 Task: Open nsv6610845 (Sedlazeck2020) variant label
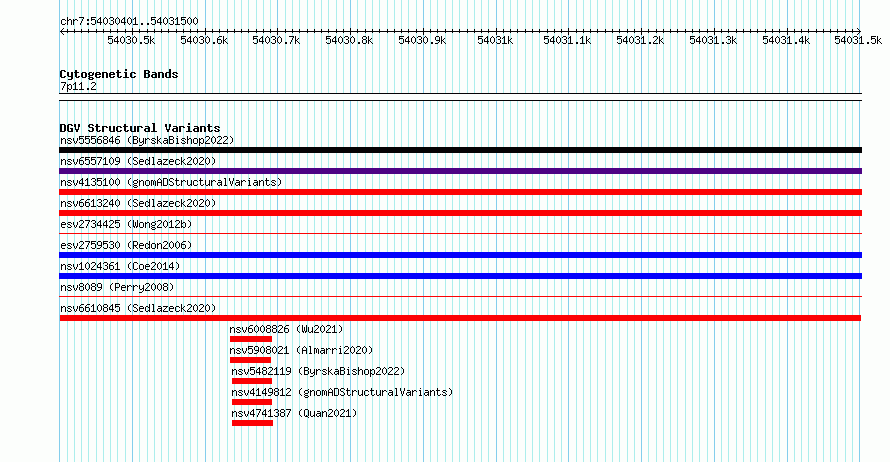pyautogui.click(x=138, y=308)
